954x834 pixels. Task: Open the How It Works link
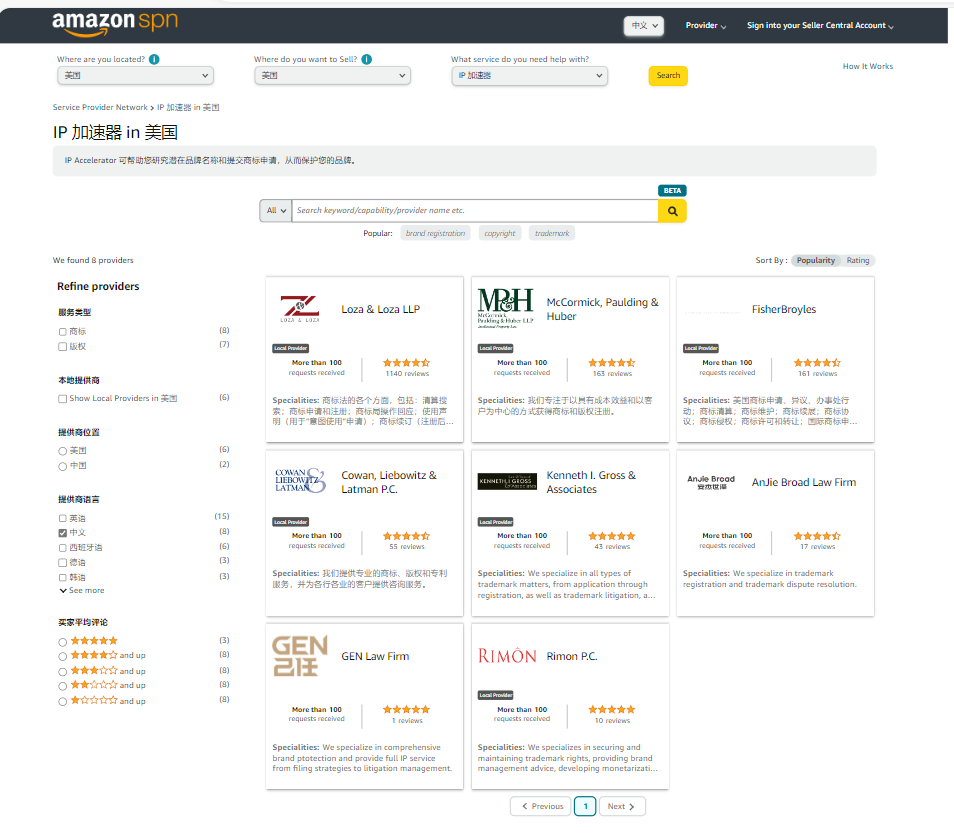click(867, 67)
